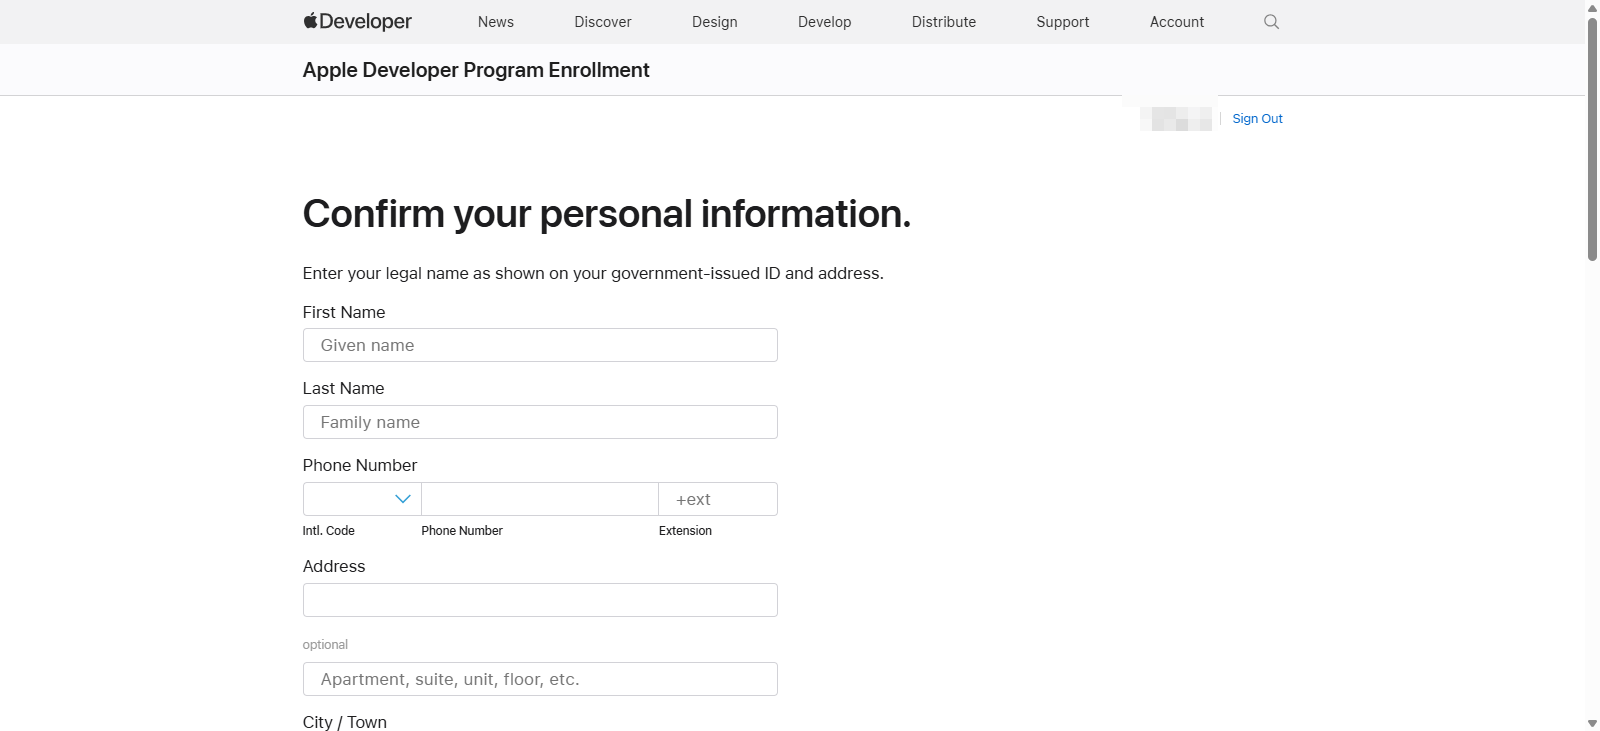Click the page scrollbar up arrow
Screen dimensions: 1600x731
[1592, 8]
